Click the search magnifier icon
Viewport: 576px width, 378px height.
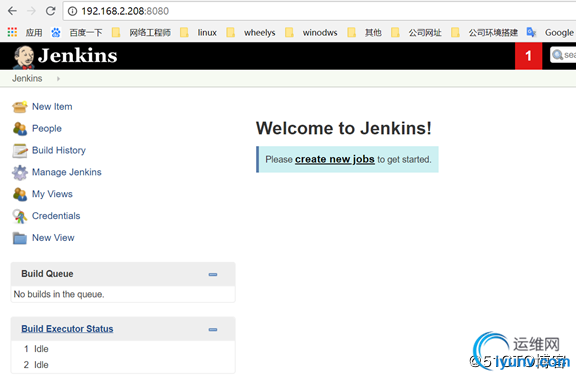pyautogui.click(x=557, y=55)
